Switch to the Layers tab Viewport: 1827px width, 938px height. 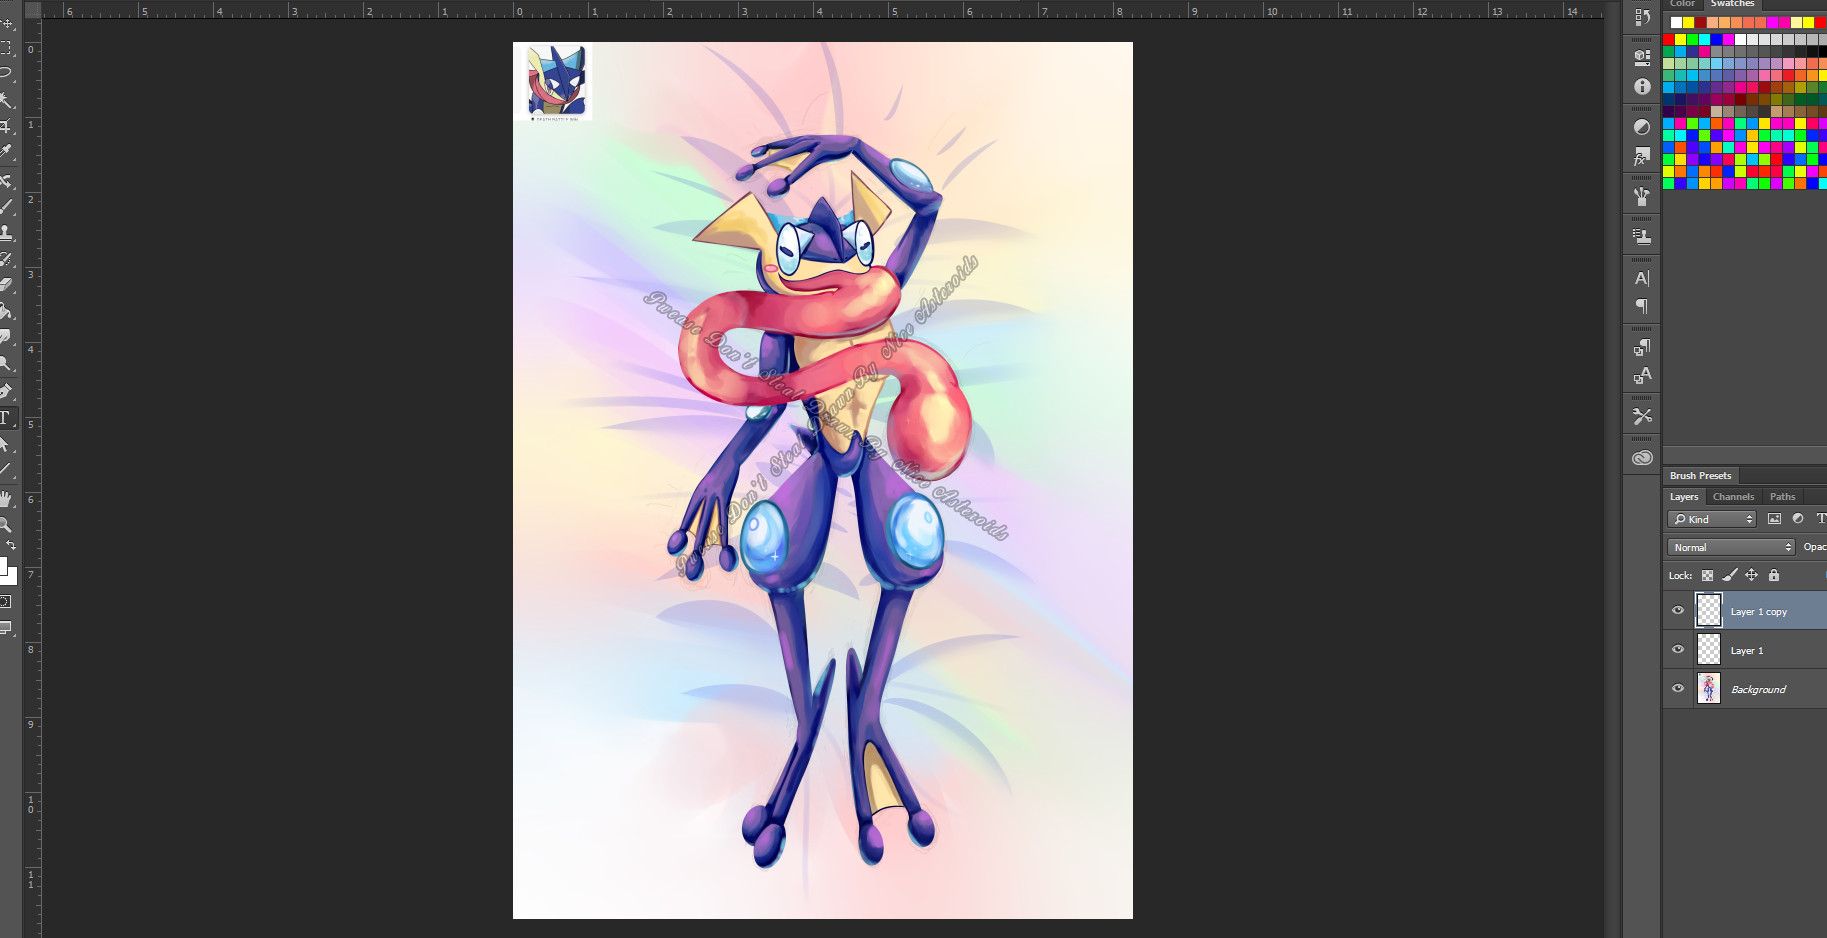pos(1684,496)
